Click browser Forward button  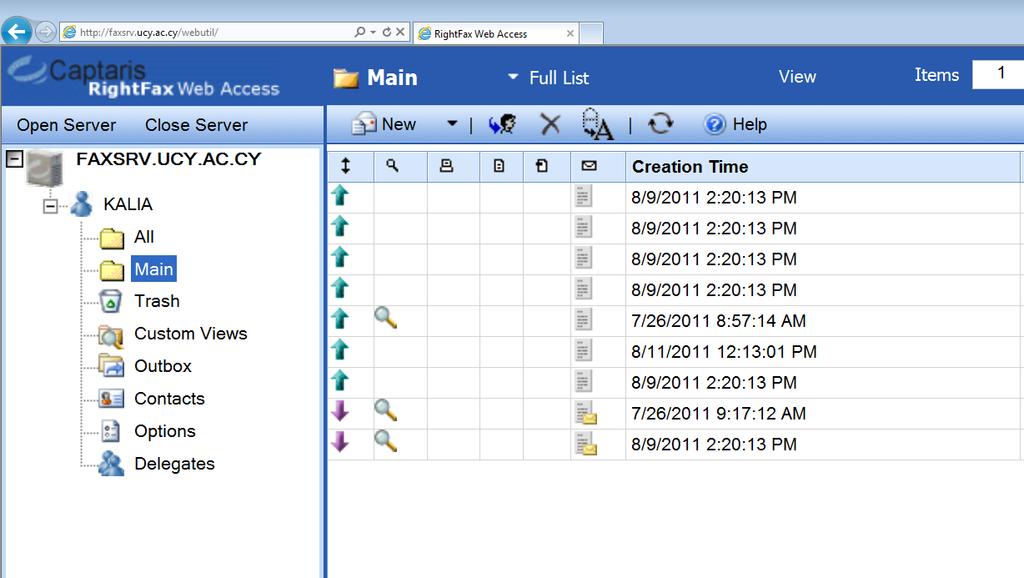click(45, 31)
